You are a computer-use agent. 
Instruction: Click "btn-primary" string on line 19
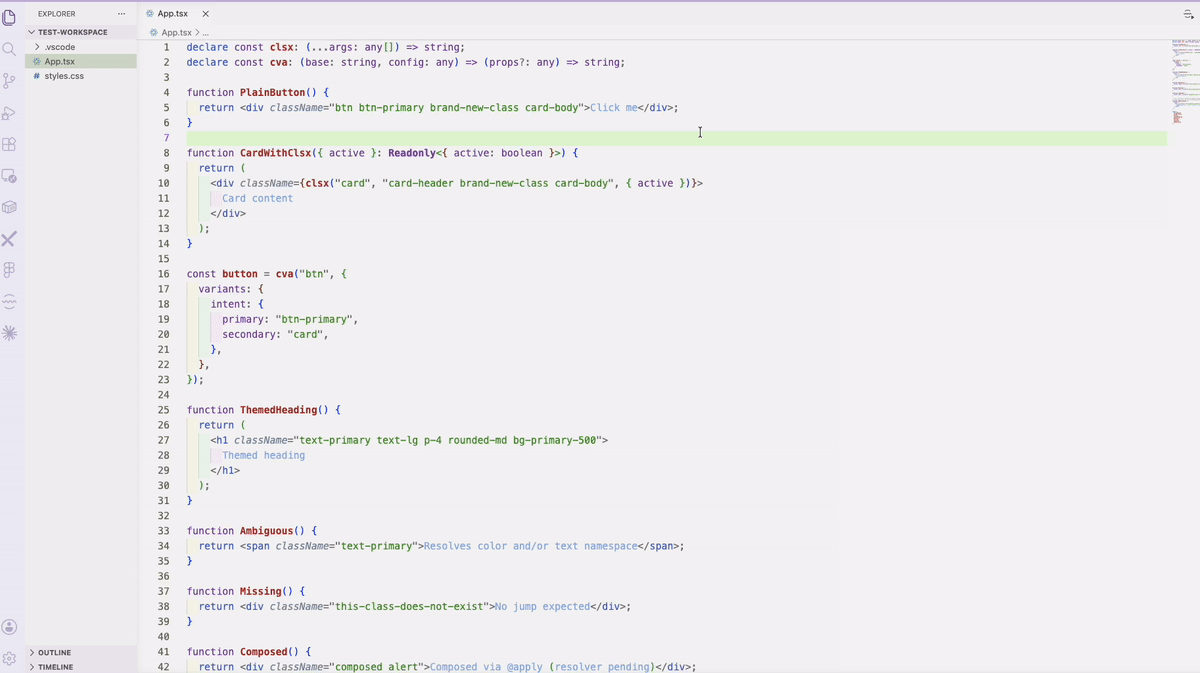(x=313, y=319)
